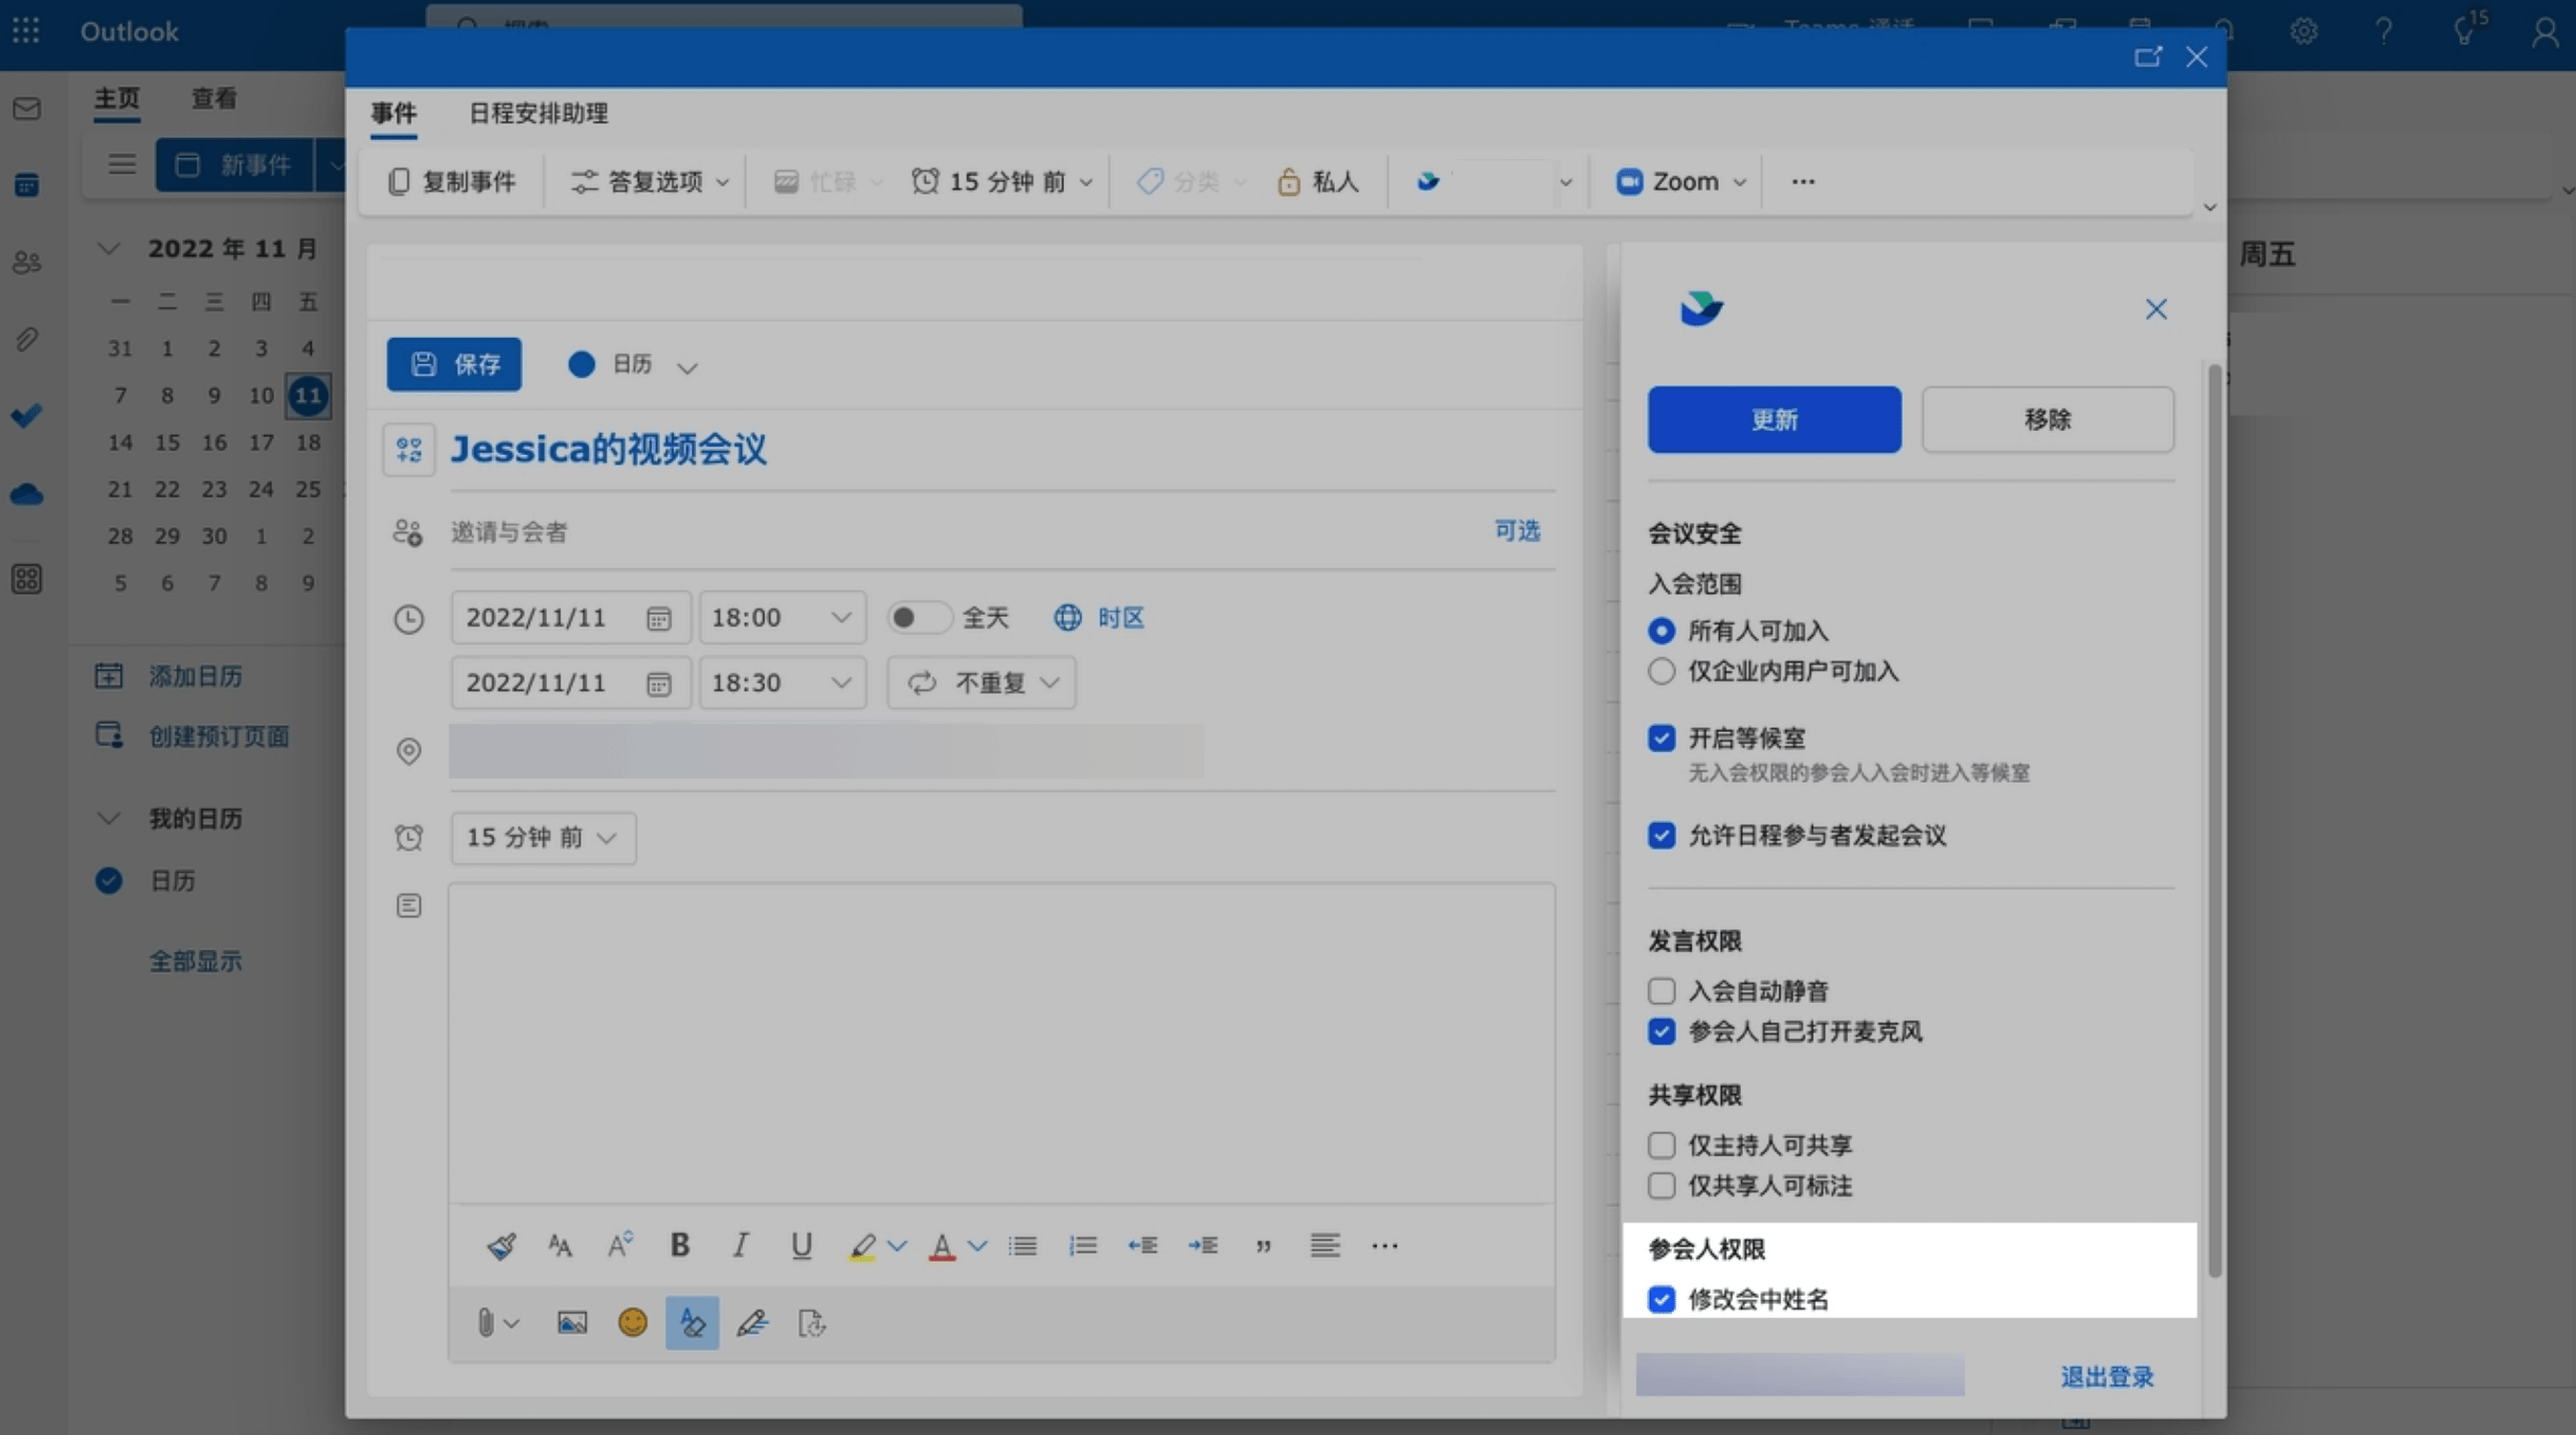
Task: Insert a picture inline
Action: [572, 1323]
